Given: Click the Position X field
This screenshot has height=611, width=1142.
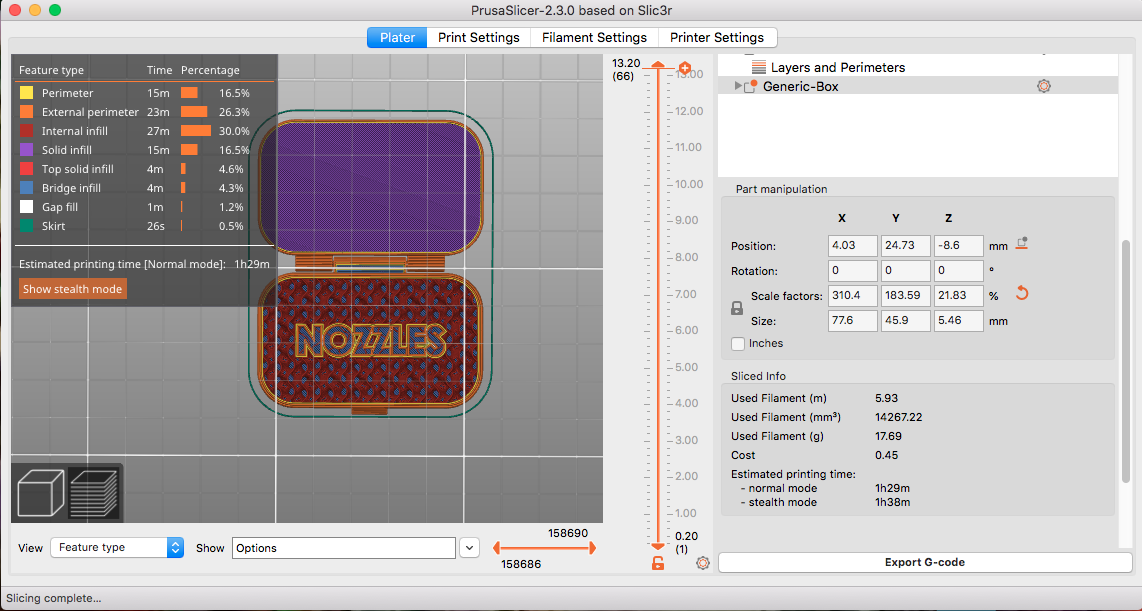Looking at the screenshot, I should [x=852, y=245].
